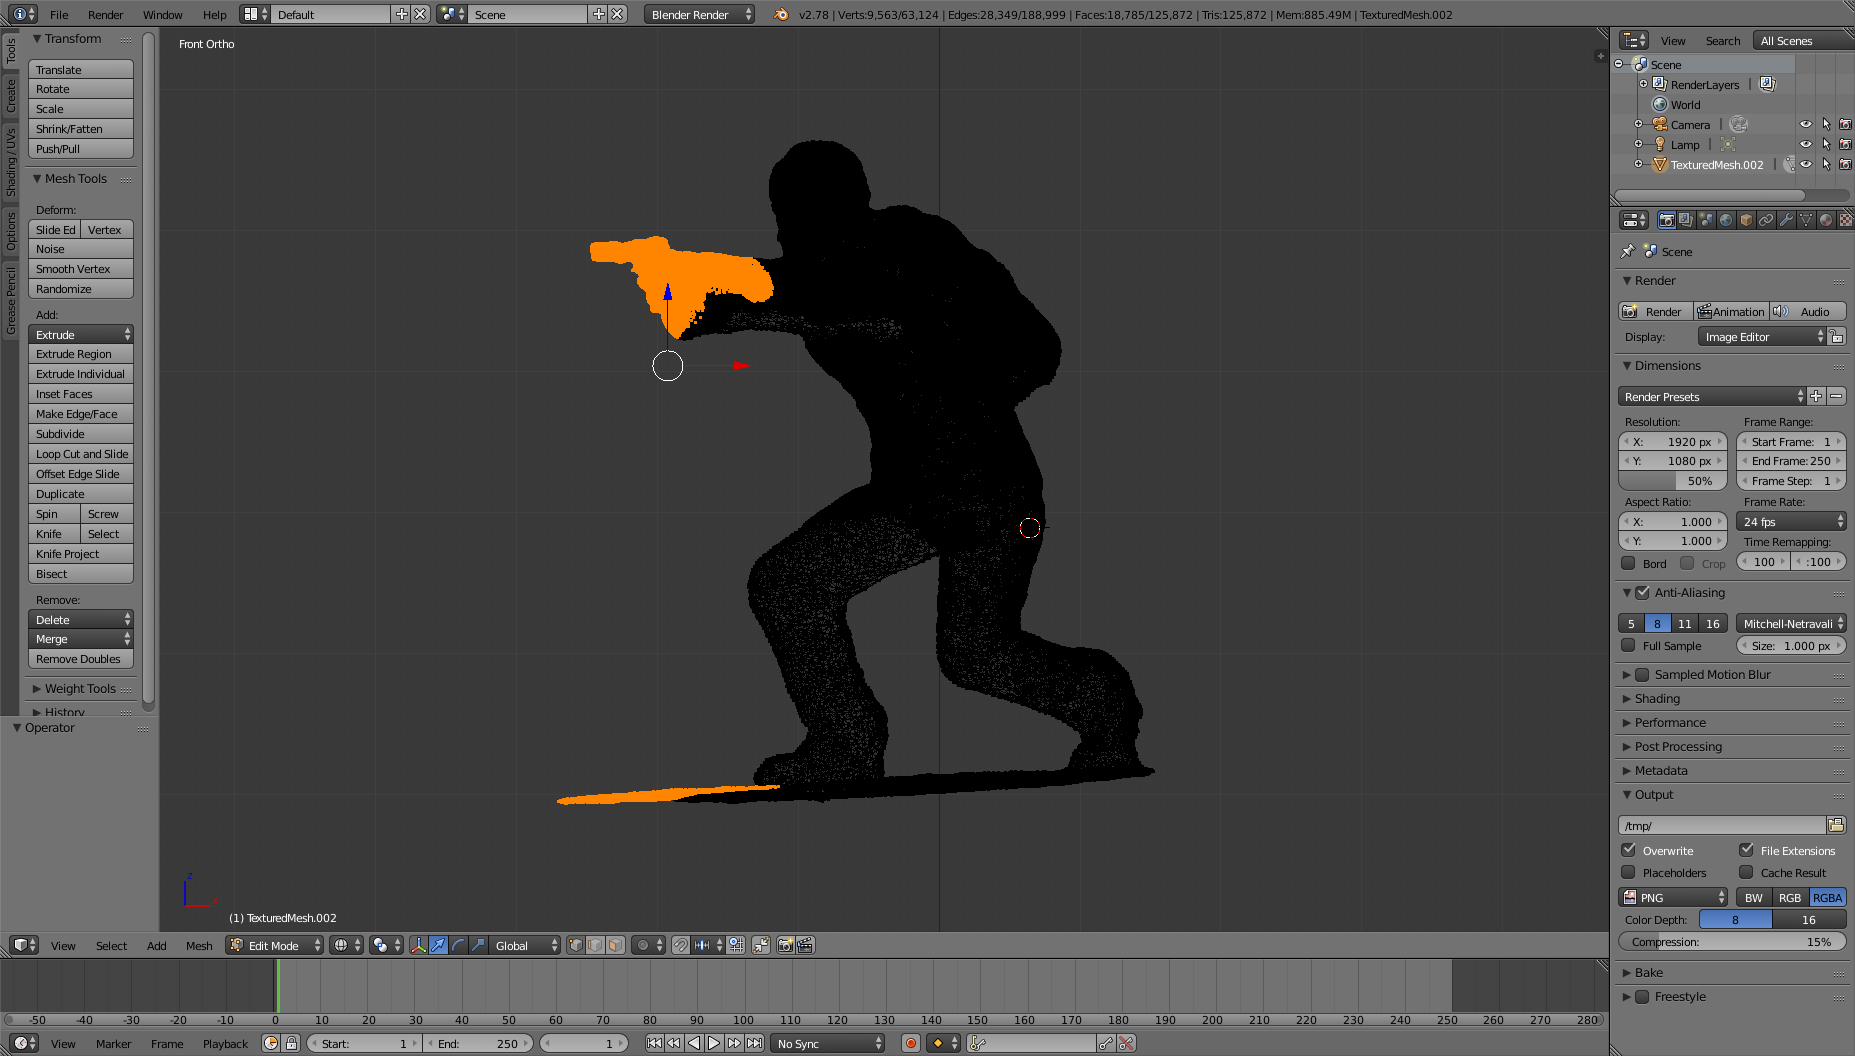Uncheck the Overwrite checkbox

(x=1628, y=850)
